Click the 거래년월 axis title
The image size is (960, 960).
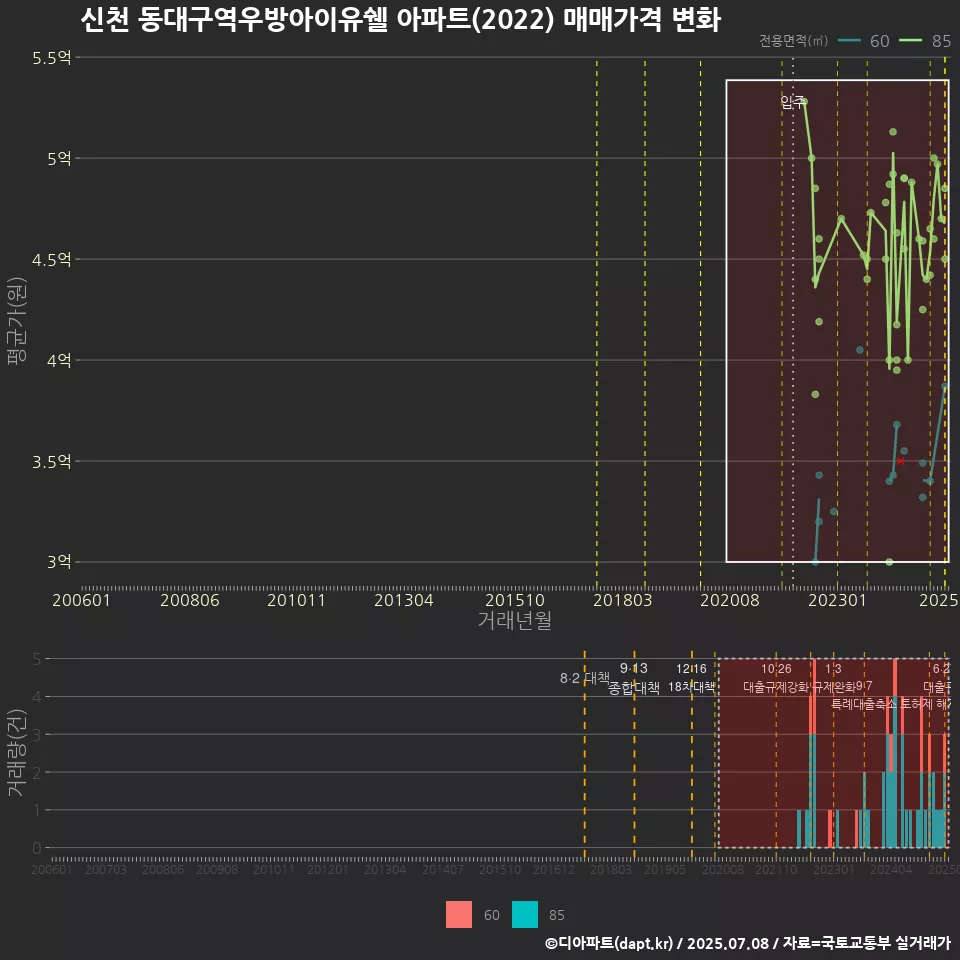pyautogui.click(x=514, y=620)
